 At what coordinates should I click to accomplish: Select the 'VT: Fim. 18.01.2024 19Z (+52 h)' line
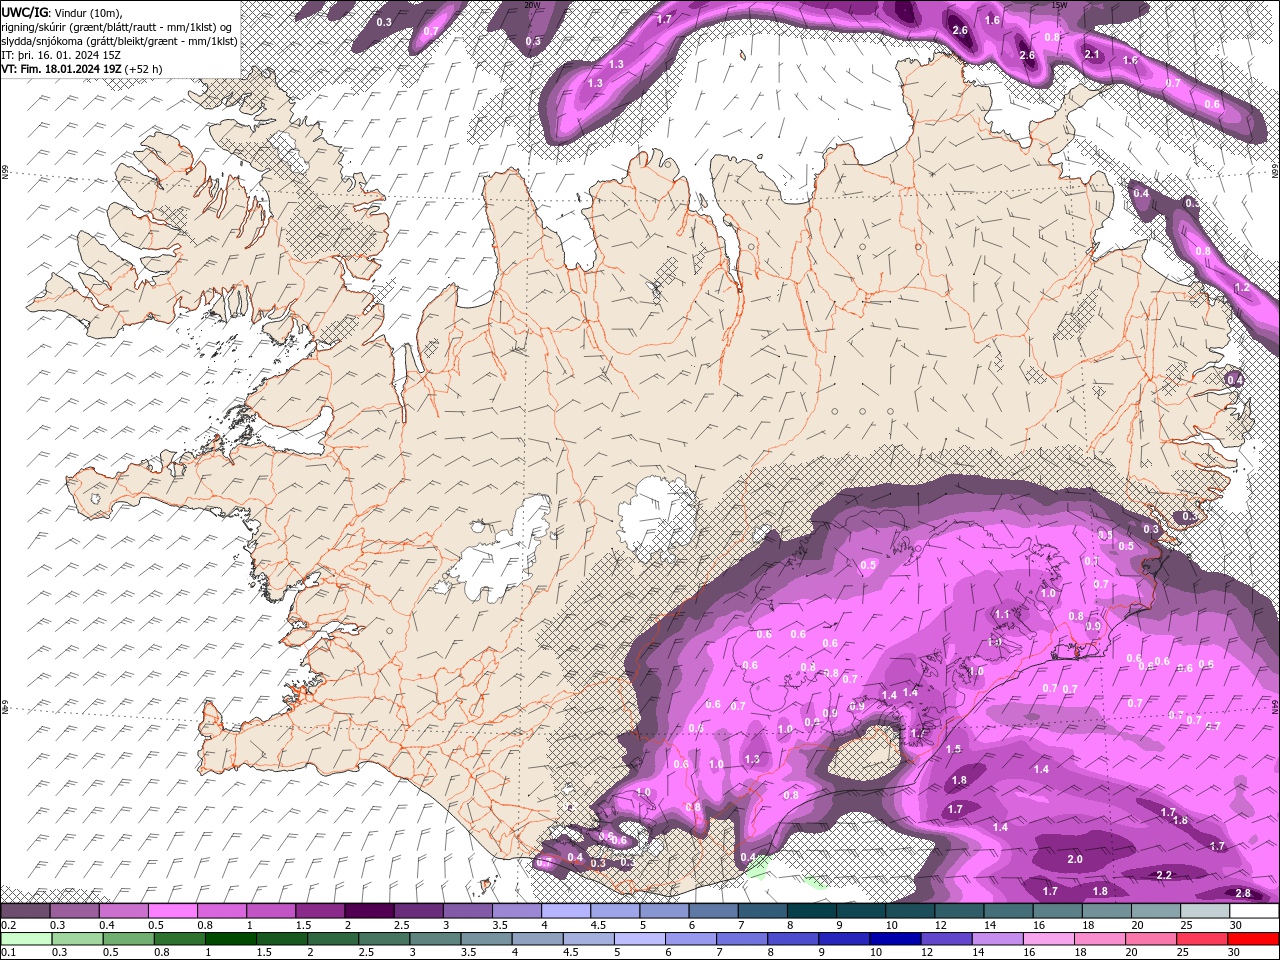tap(82, 69)
